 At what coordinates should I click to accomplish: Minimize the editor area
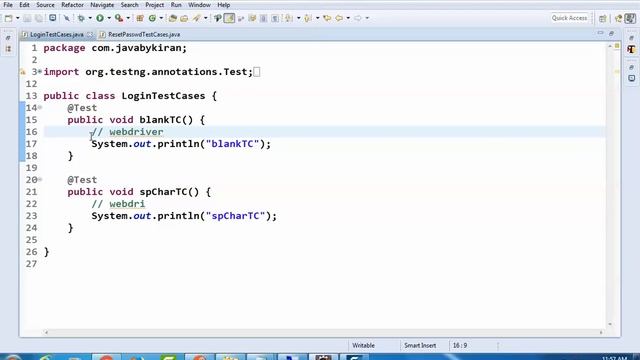pos(600,33)
